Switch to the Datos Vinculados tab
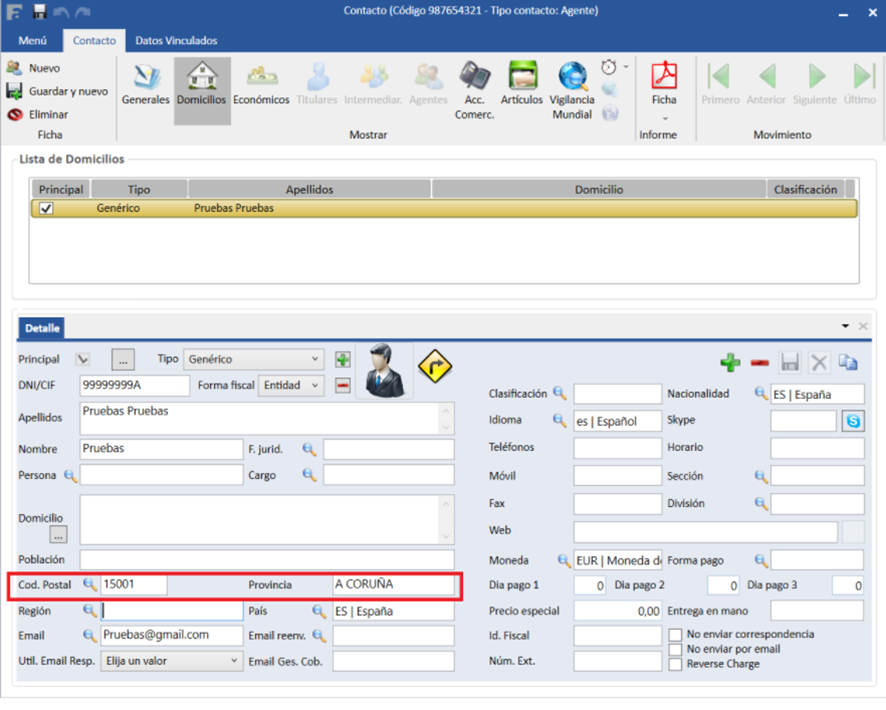The width and height of the screenshot is (886, 710). point(176,41)
